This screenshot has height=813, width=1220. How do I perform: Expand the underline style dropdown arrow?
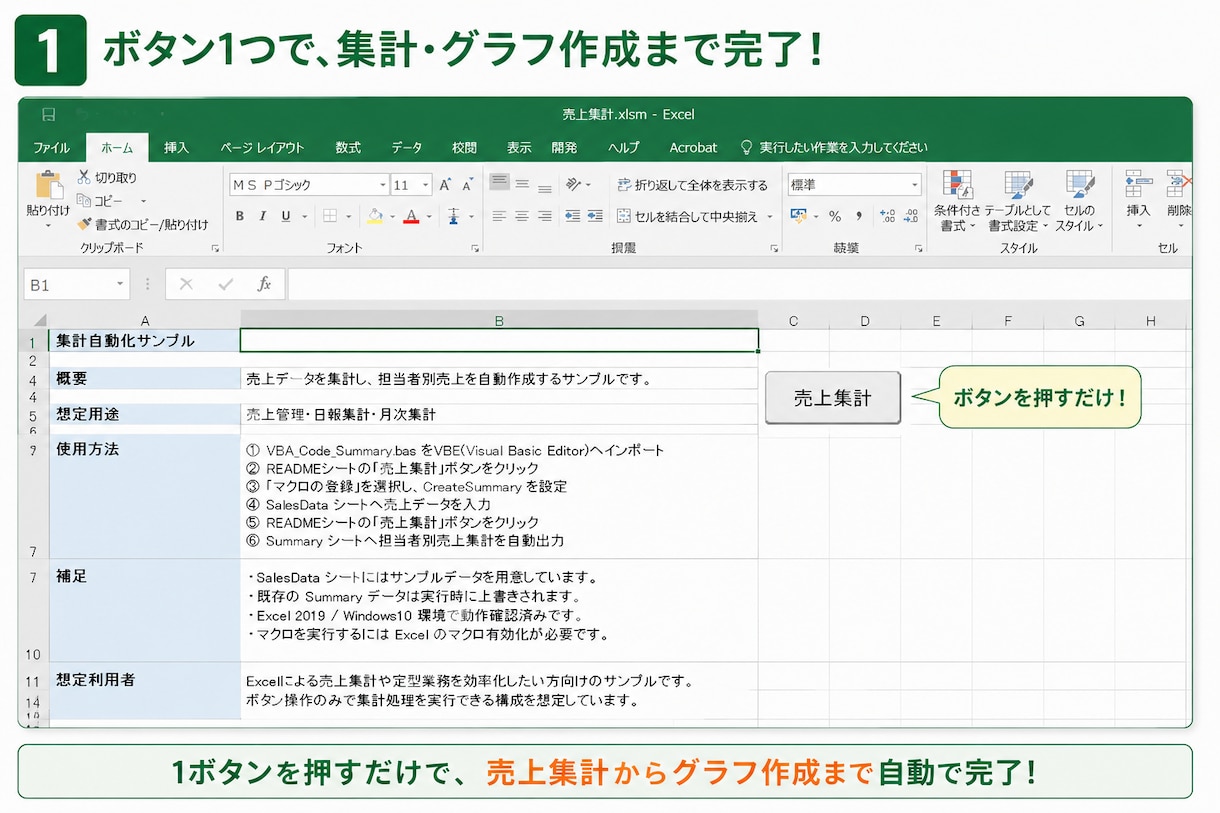pyautogui.click(x=303, y=216)
